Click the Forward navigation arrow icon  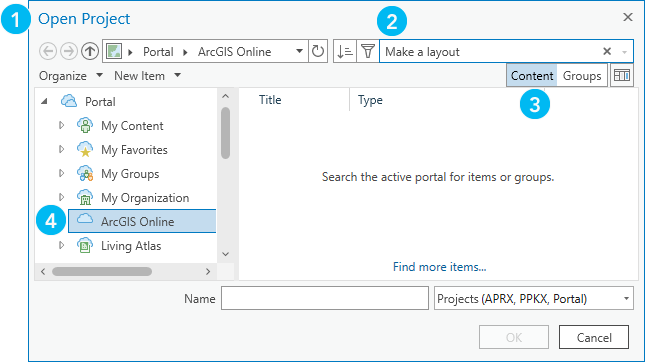coord(69,51)
